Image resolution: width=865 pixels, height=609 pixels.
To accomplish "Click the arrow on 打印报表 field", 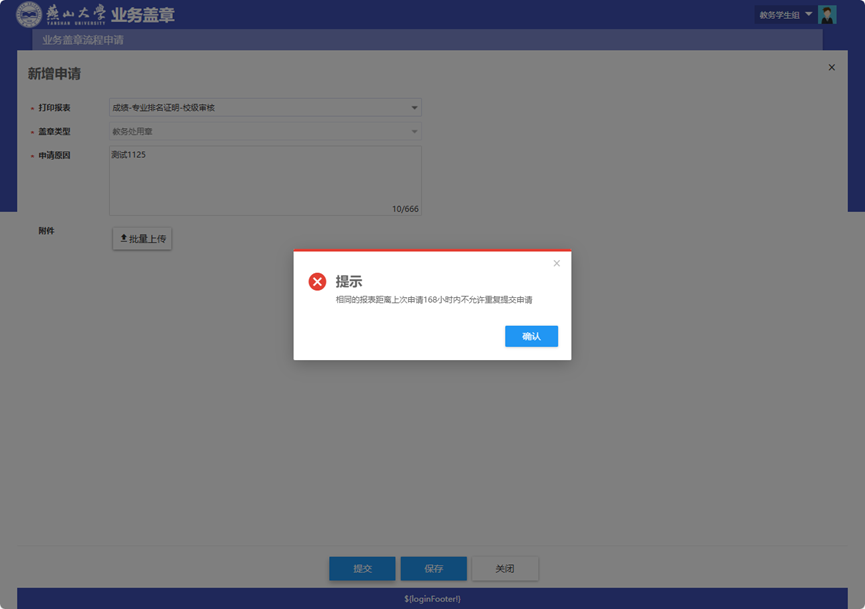I will (415, 108).
